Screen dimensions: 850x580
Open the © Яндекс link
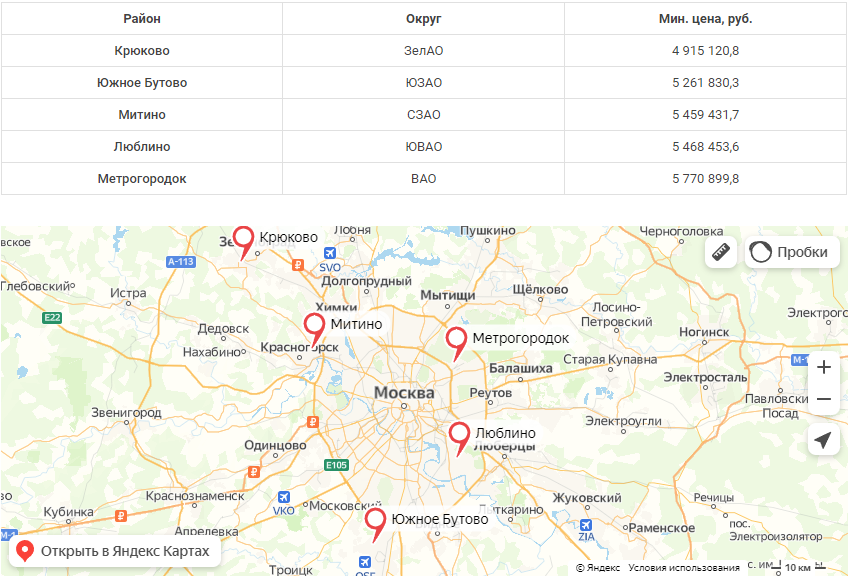click(598, 568)
